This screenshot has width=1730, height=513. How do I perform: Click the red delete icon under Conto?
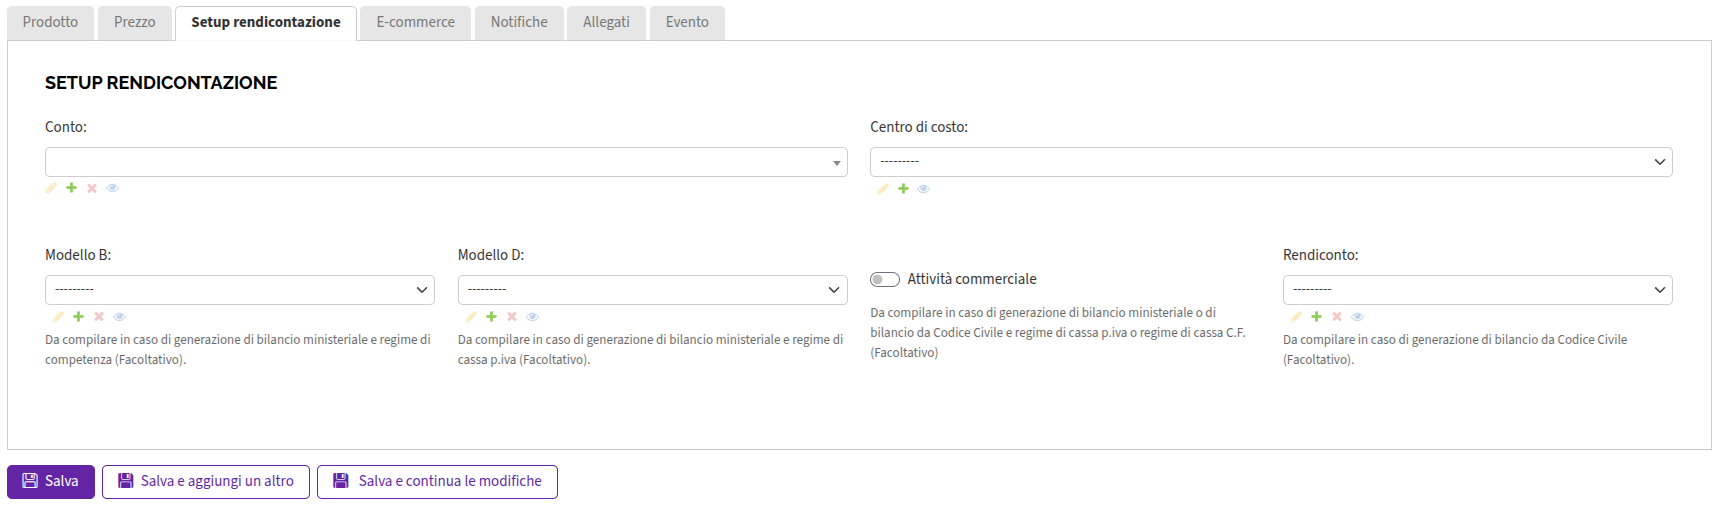[92, 188]
